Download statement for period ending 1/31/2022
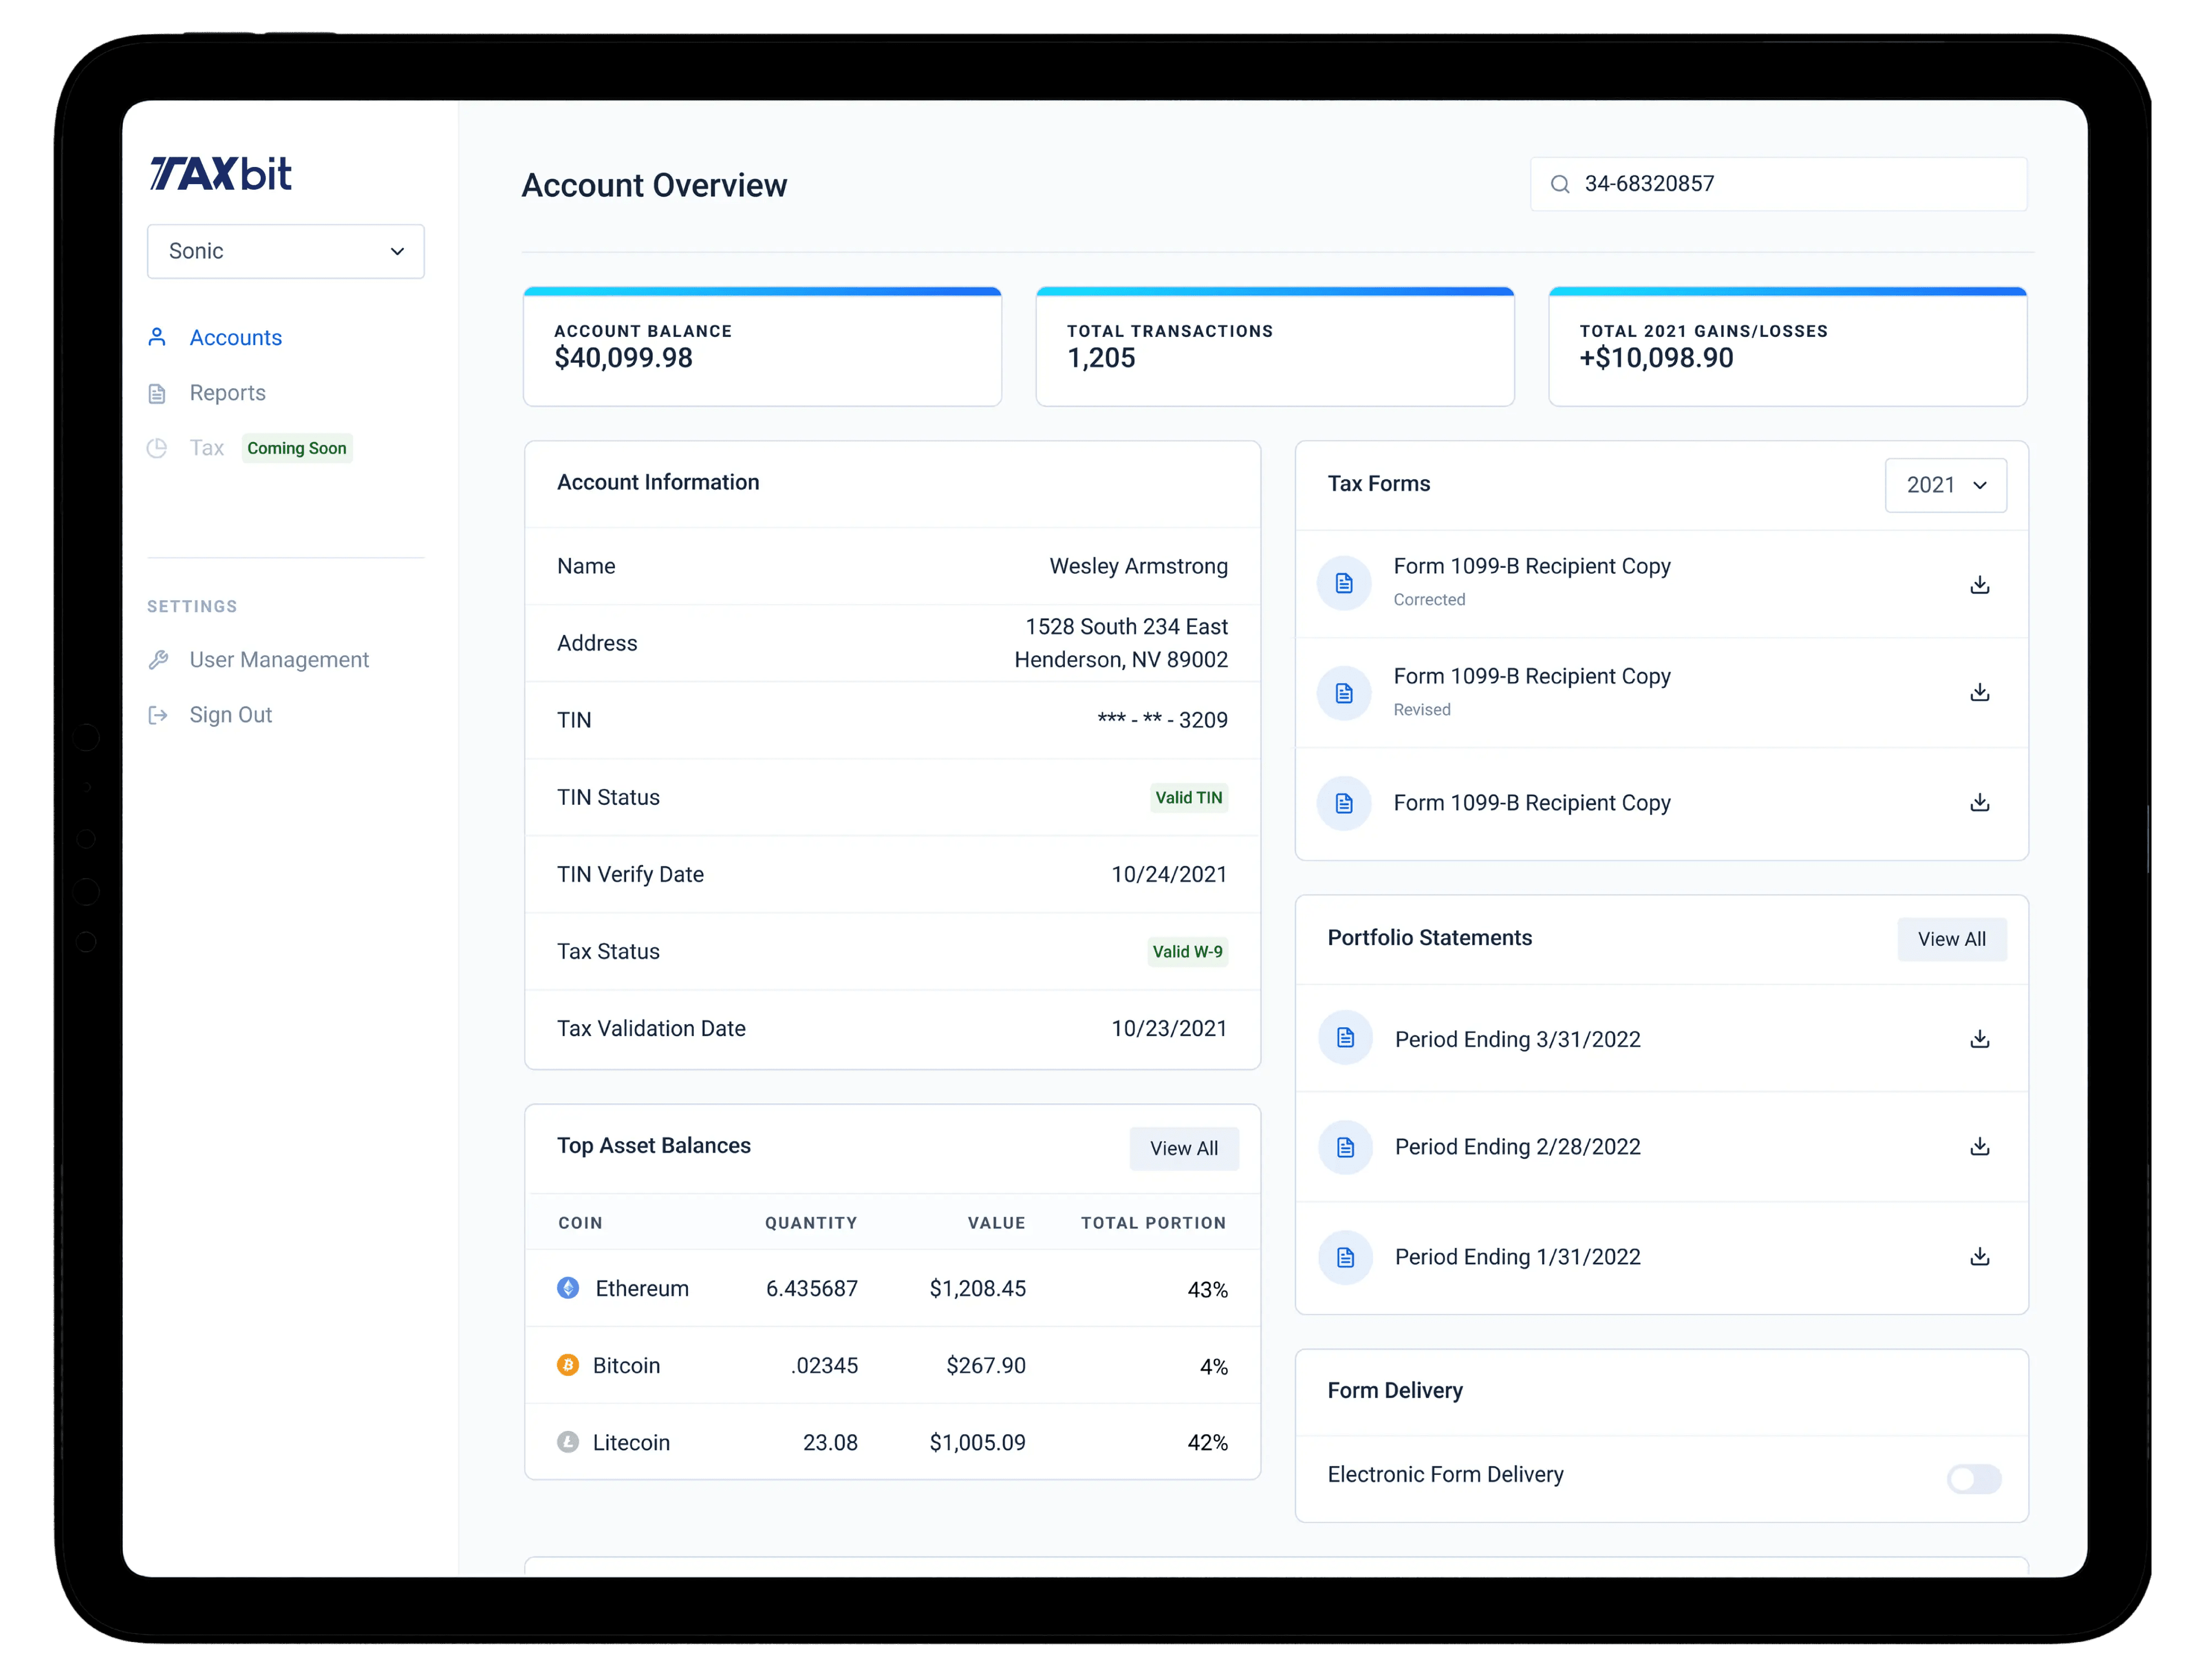Screen dimensions: 2204x1680 (x=1979, y=1256)
